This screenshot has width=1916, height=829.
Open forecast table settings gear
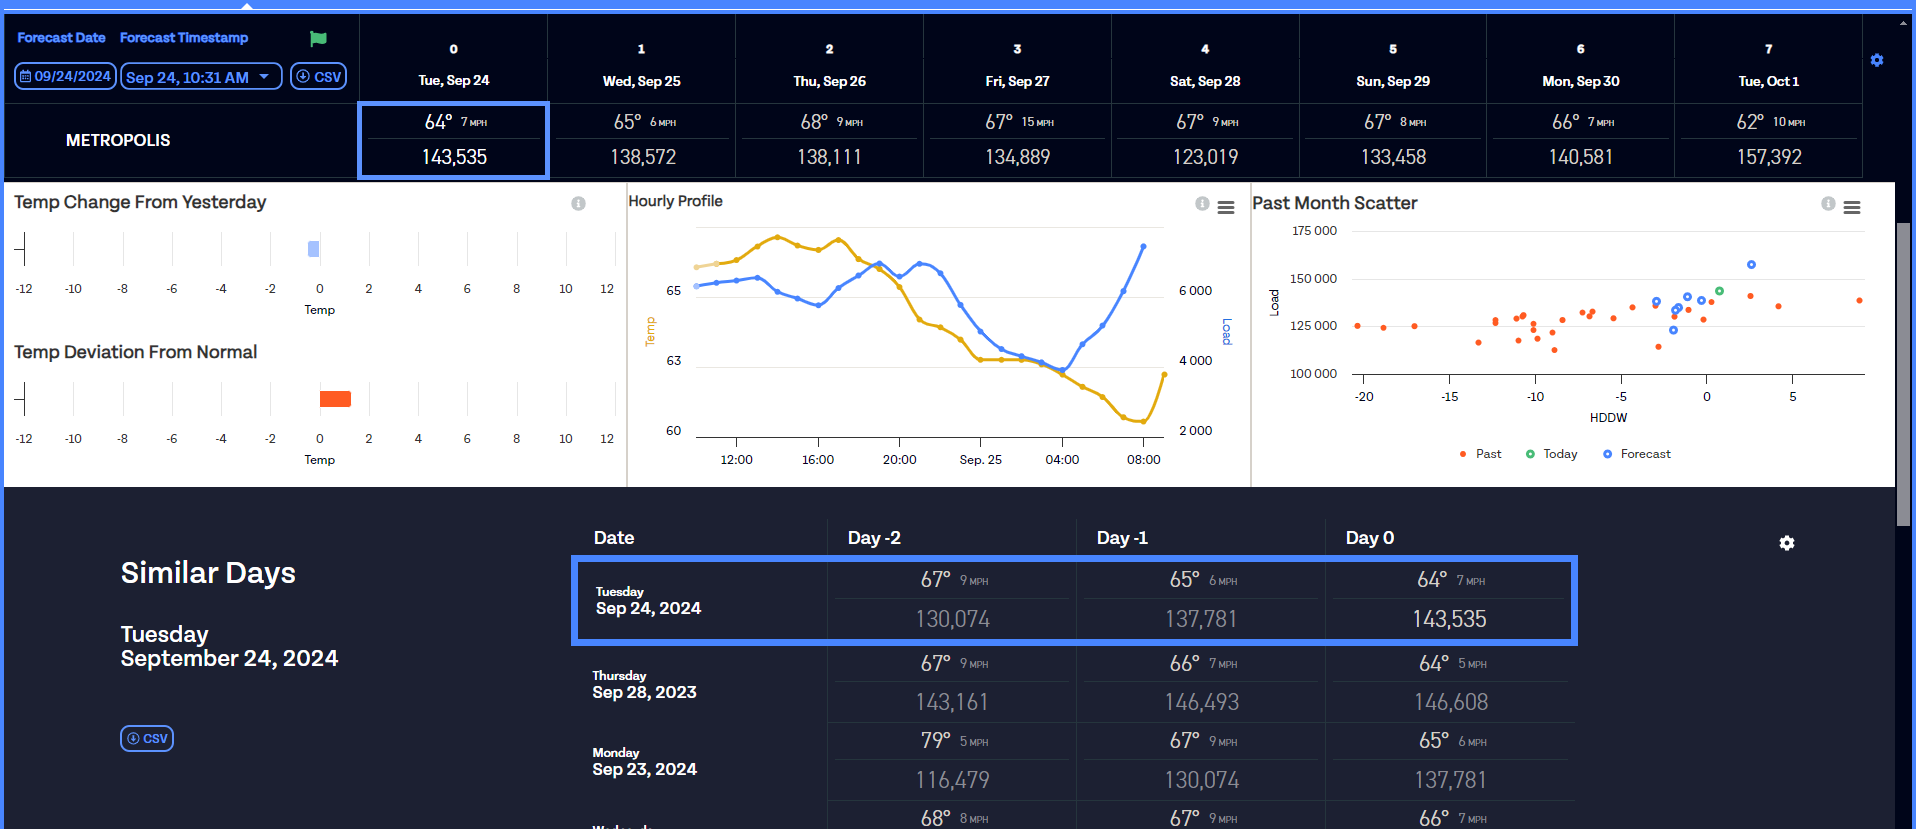click(x=1877, y=60)
